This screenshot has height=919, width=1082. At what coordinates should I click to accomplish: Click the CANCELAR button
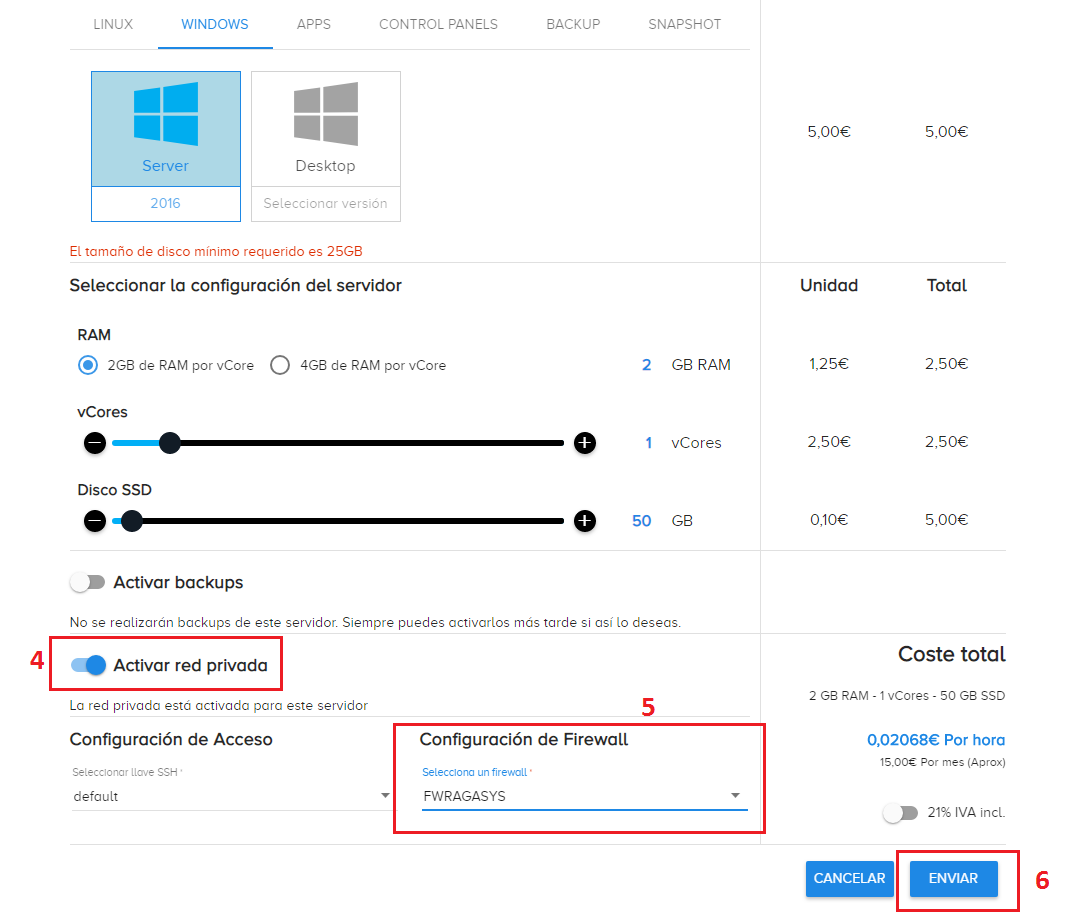tap(849, 879)
